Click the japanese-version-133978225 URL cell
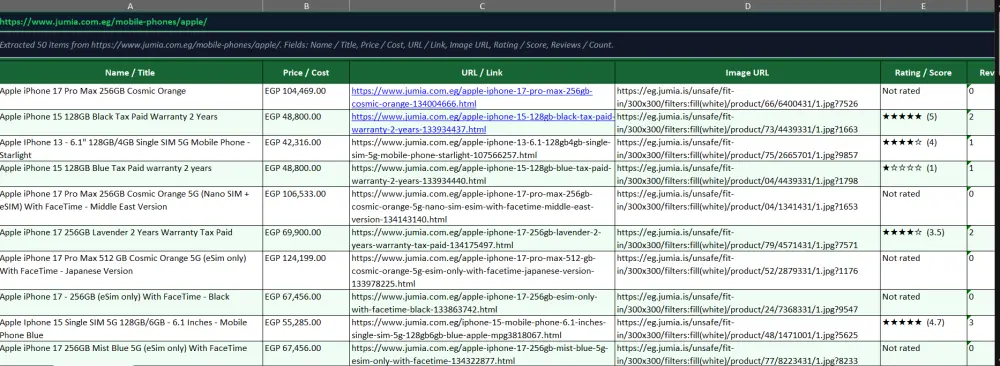Screen dimensions: 1000x366 click(x=482, y=270)
